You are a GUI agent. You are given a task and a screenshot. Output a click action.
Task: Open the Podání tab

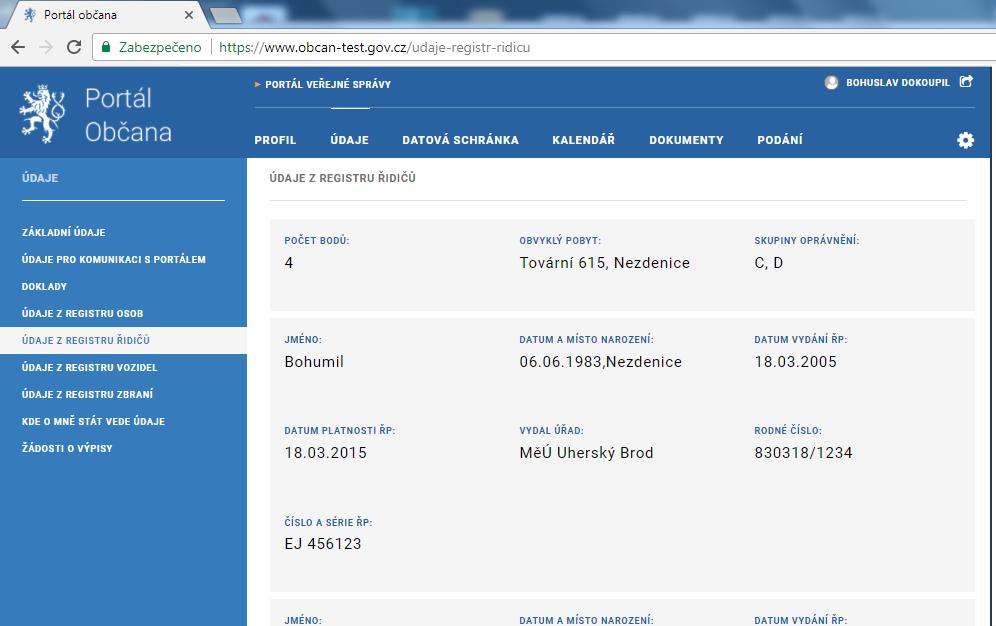tap(780, 140)
